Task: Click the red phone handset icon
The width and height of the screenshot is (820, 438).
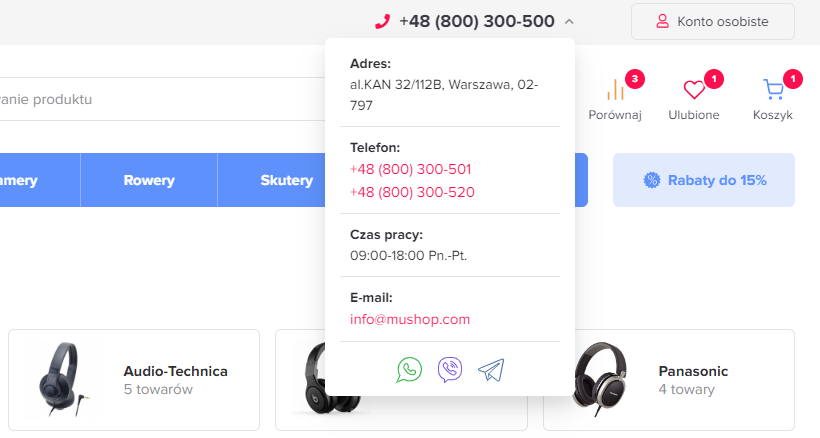Action: tap(382, 21)
